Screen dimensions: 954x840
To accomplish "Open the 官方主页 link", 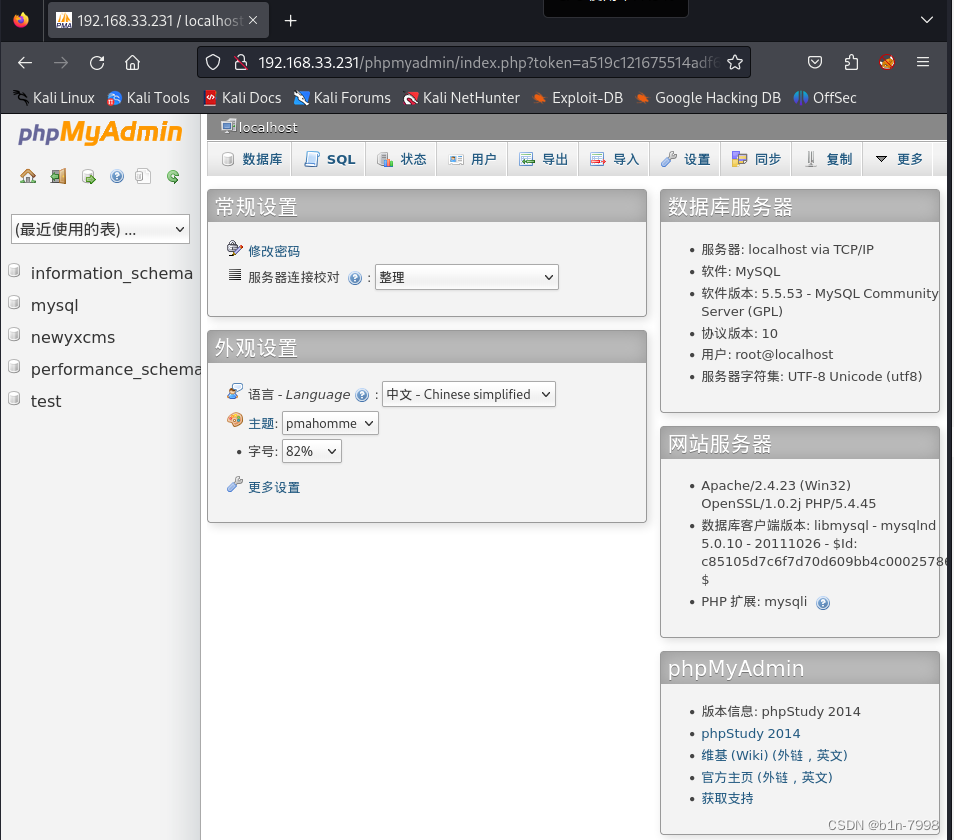I will pyautogui.click(x=767, y=777).
